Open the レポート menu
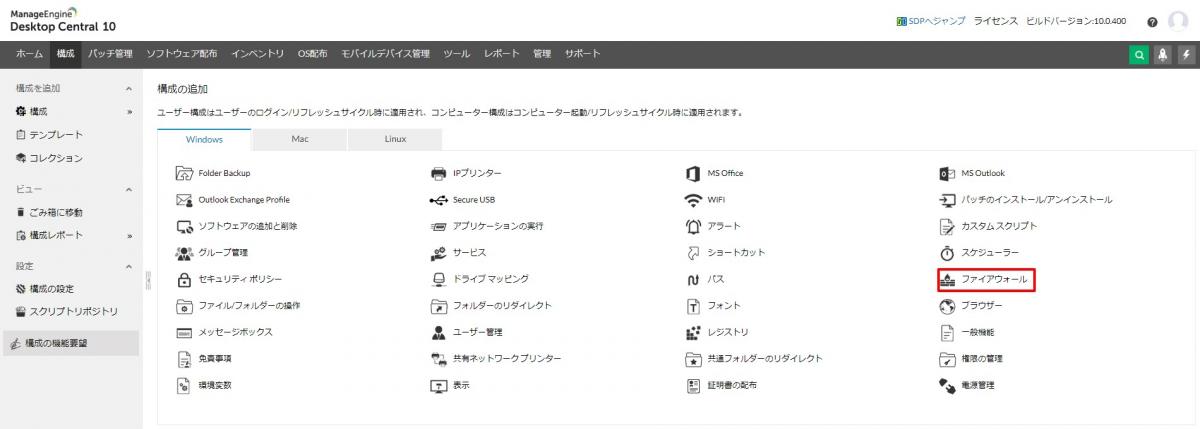The height and width of the screenshot is (429, 1200). (x=502, y=54)
